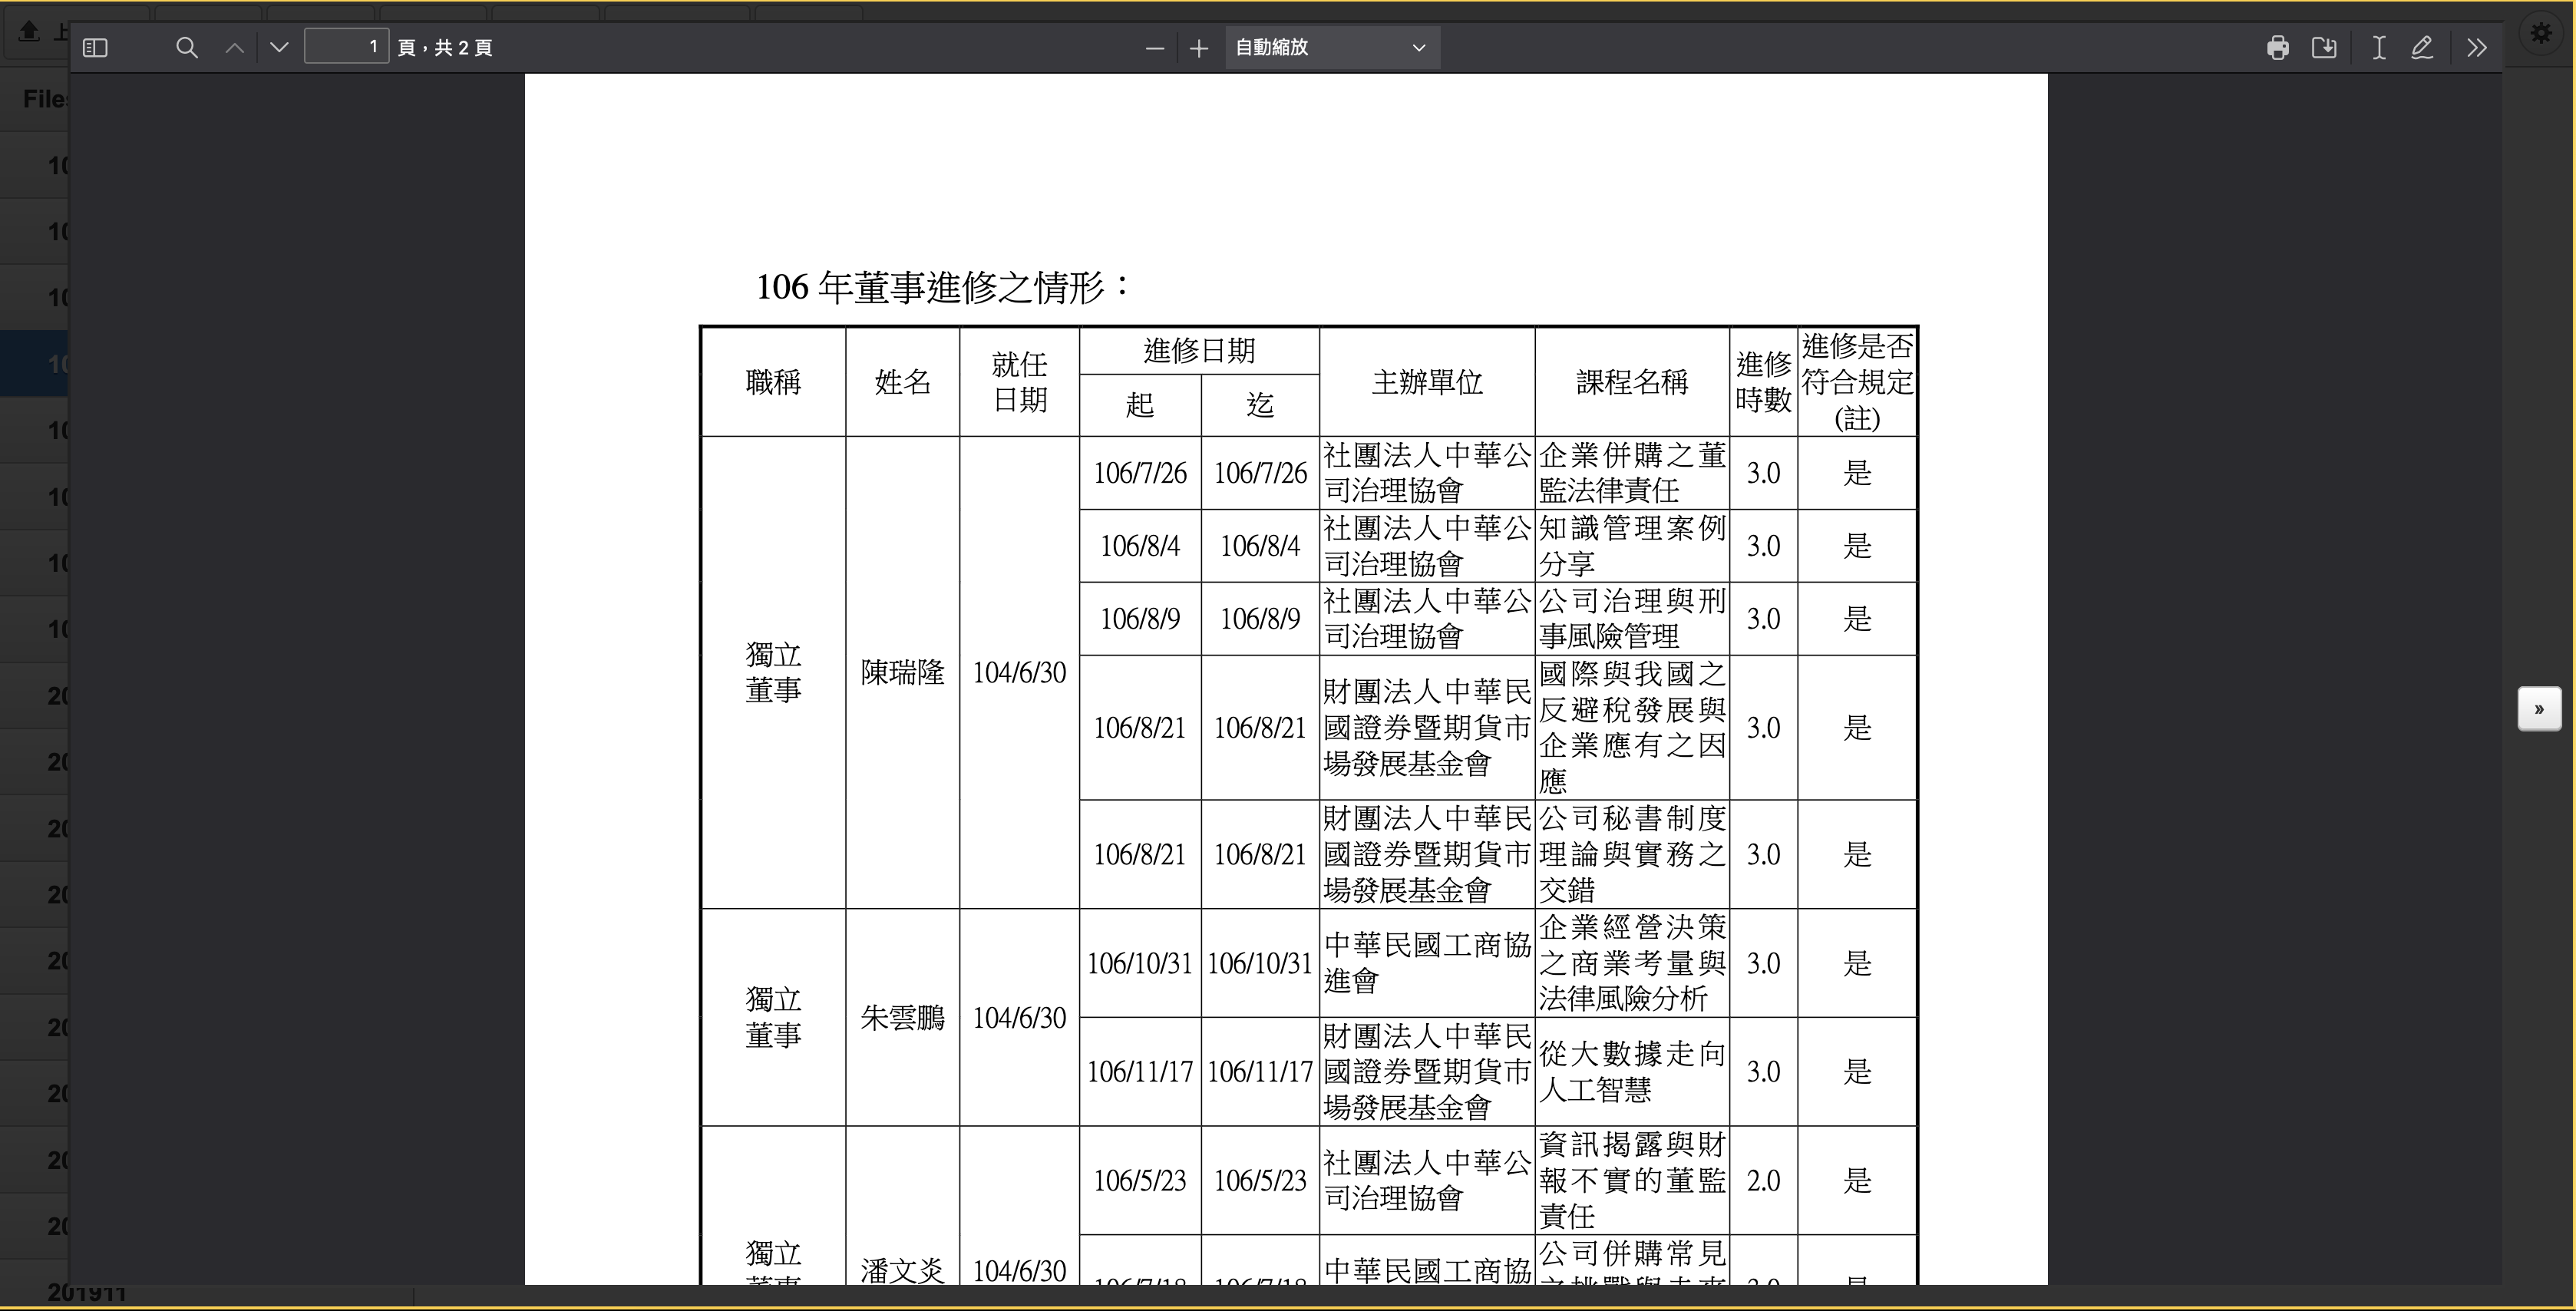Viewport: 2576px width, 1311px height.
Task: Print the PDF document
Action: click(x=2278, y=47)
